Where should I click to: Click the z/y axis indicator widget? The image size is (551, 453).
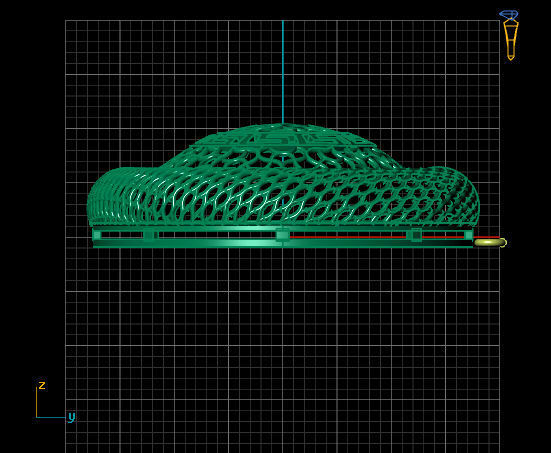pos(55,402)
